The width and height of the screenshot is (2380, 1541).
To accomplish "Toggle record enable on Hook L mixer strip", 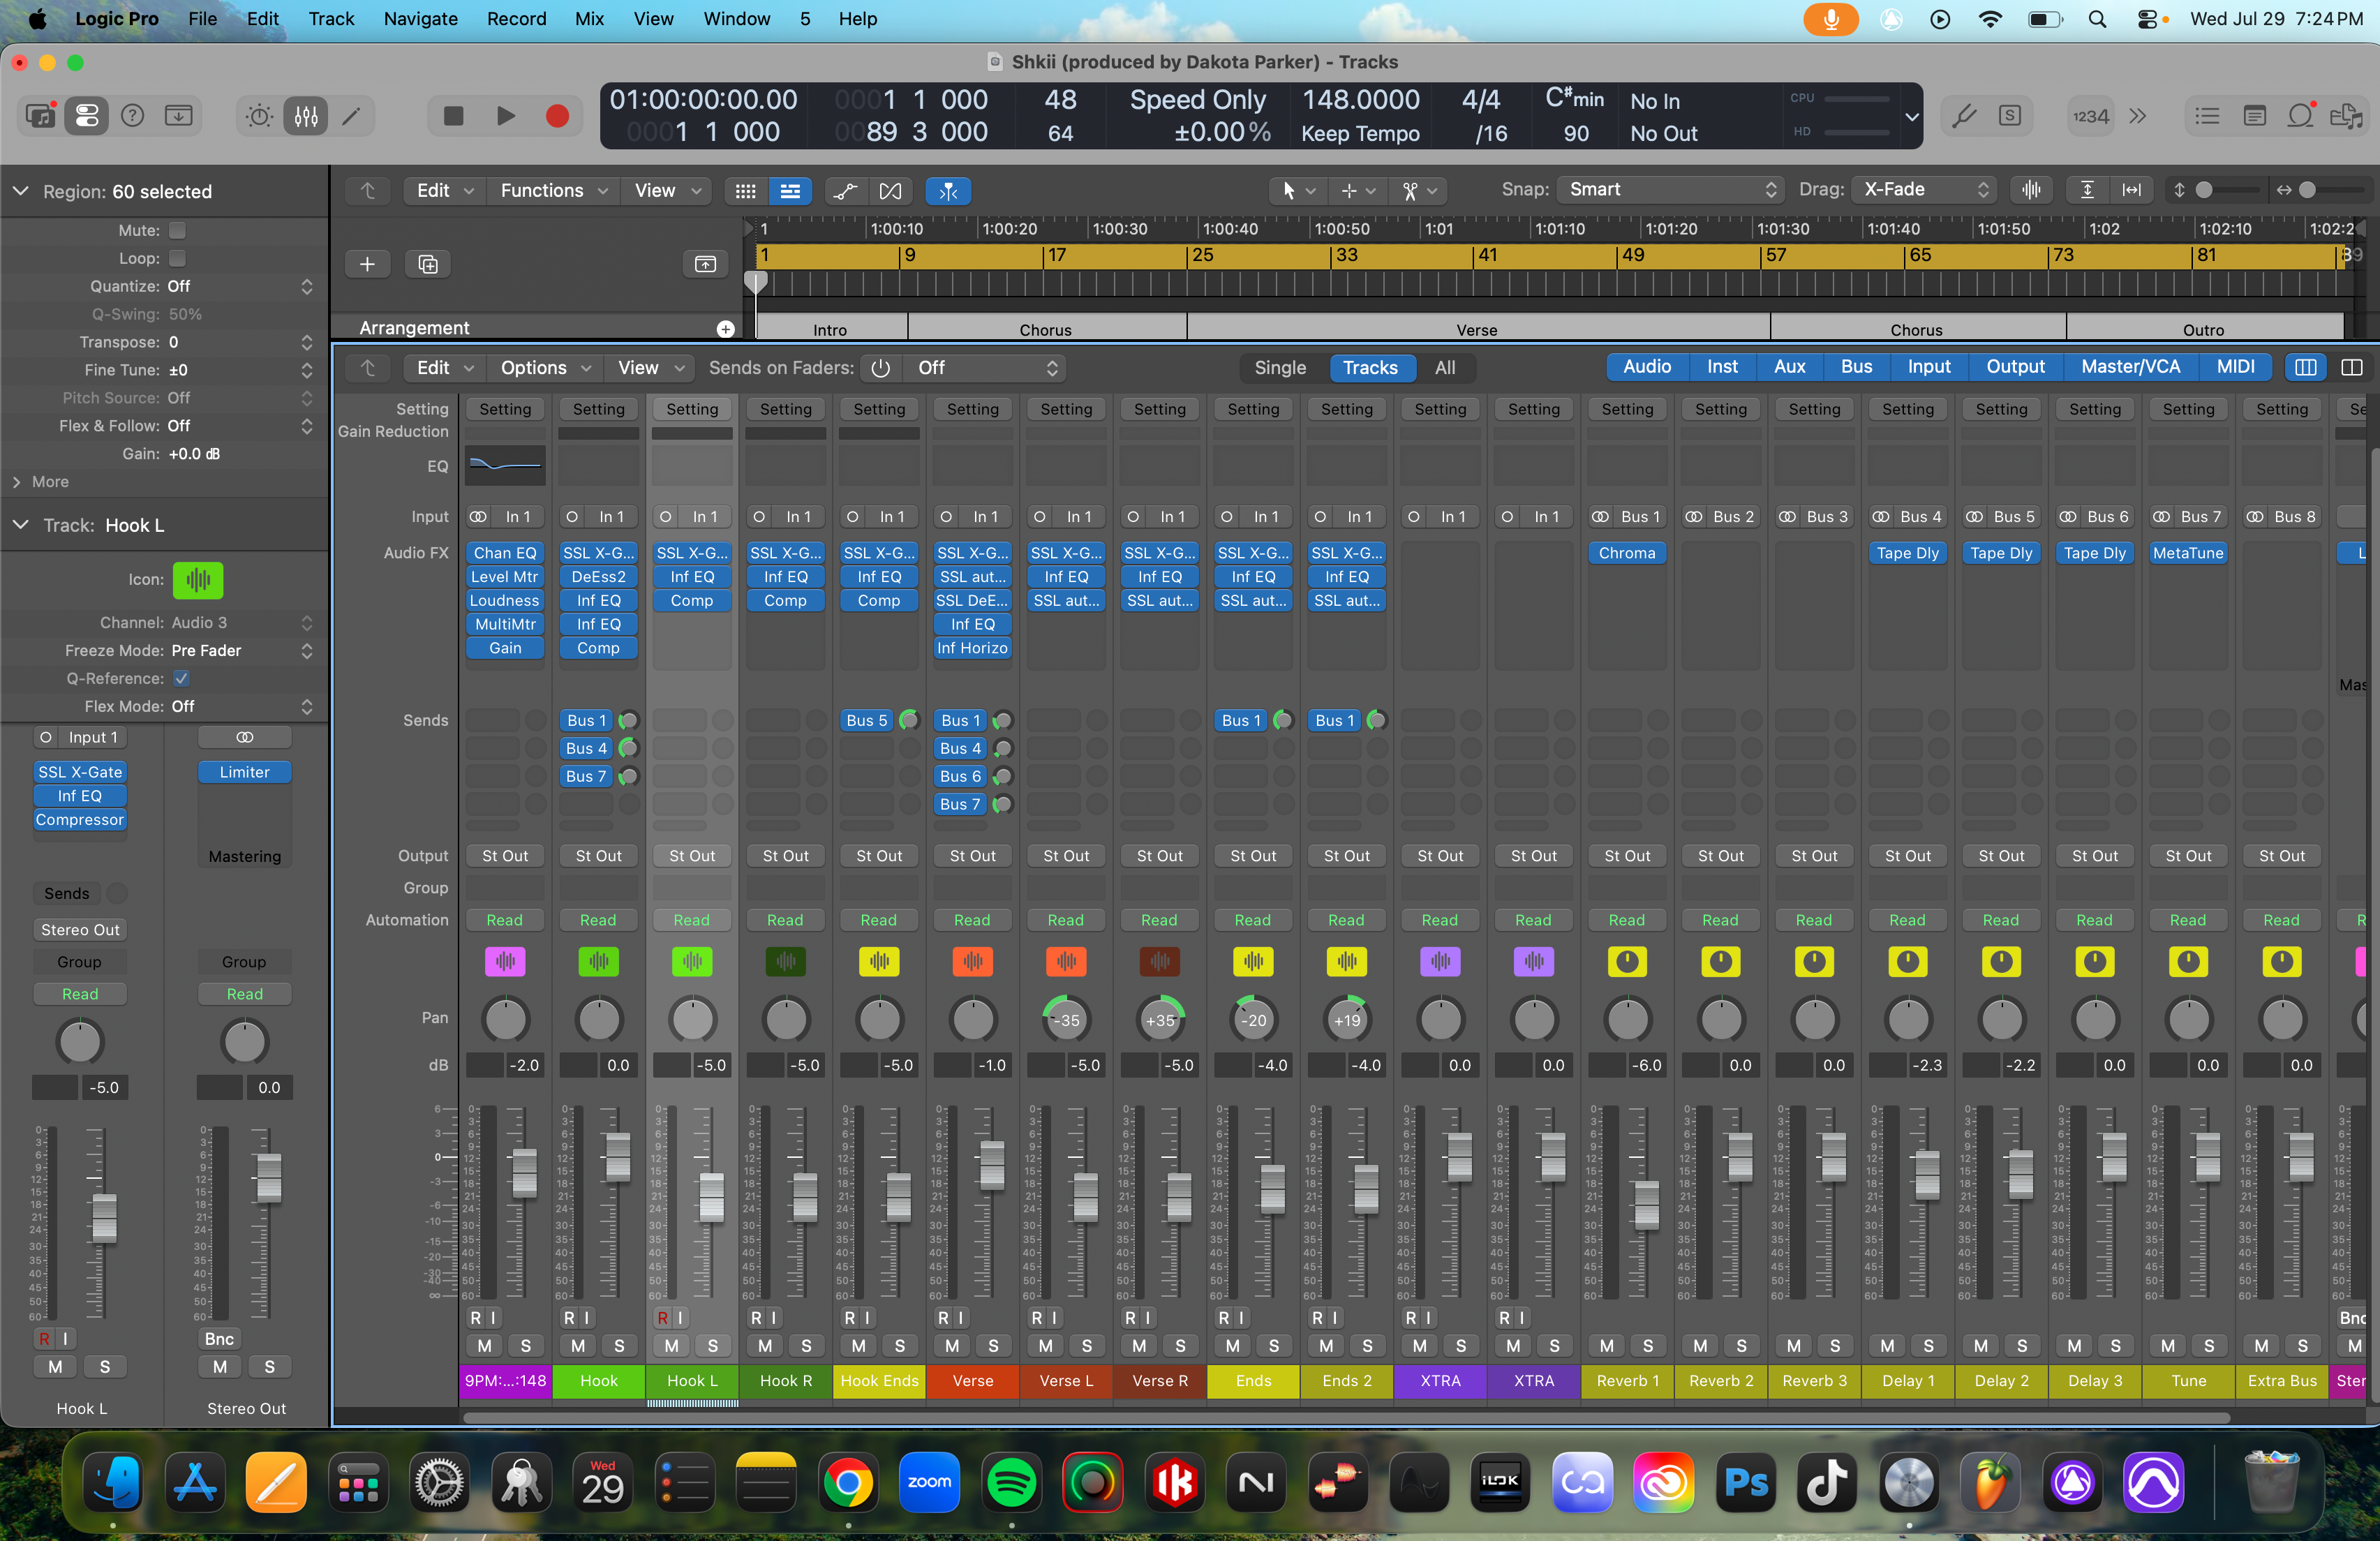I will click(x=662, y=1317).
